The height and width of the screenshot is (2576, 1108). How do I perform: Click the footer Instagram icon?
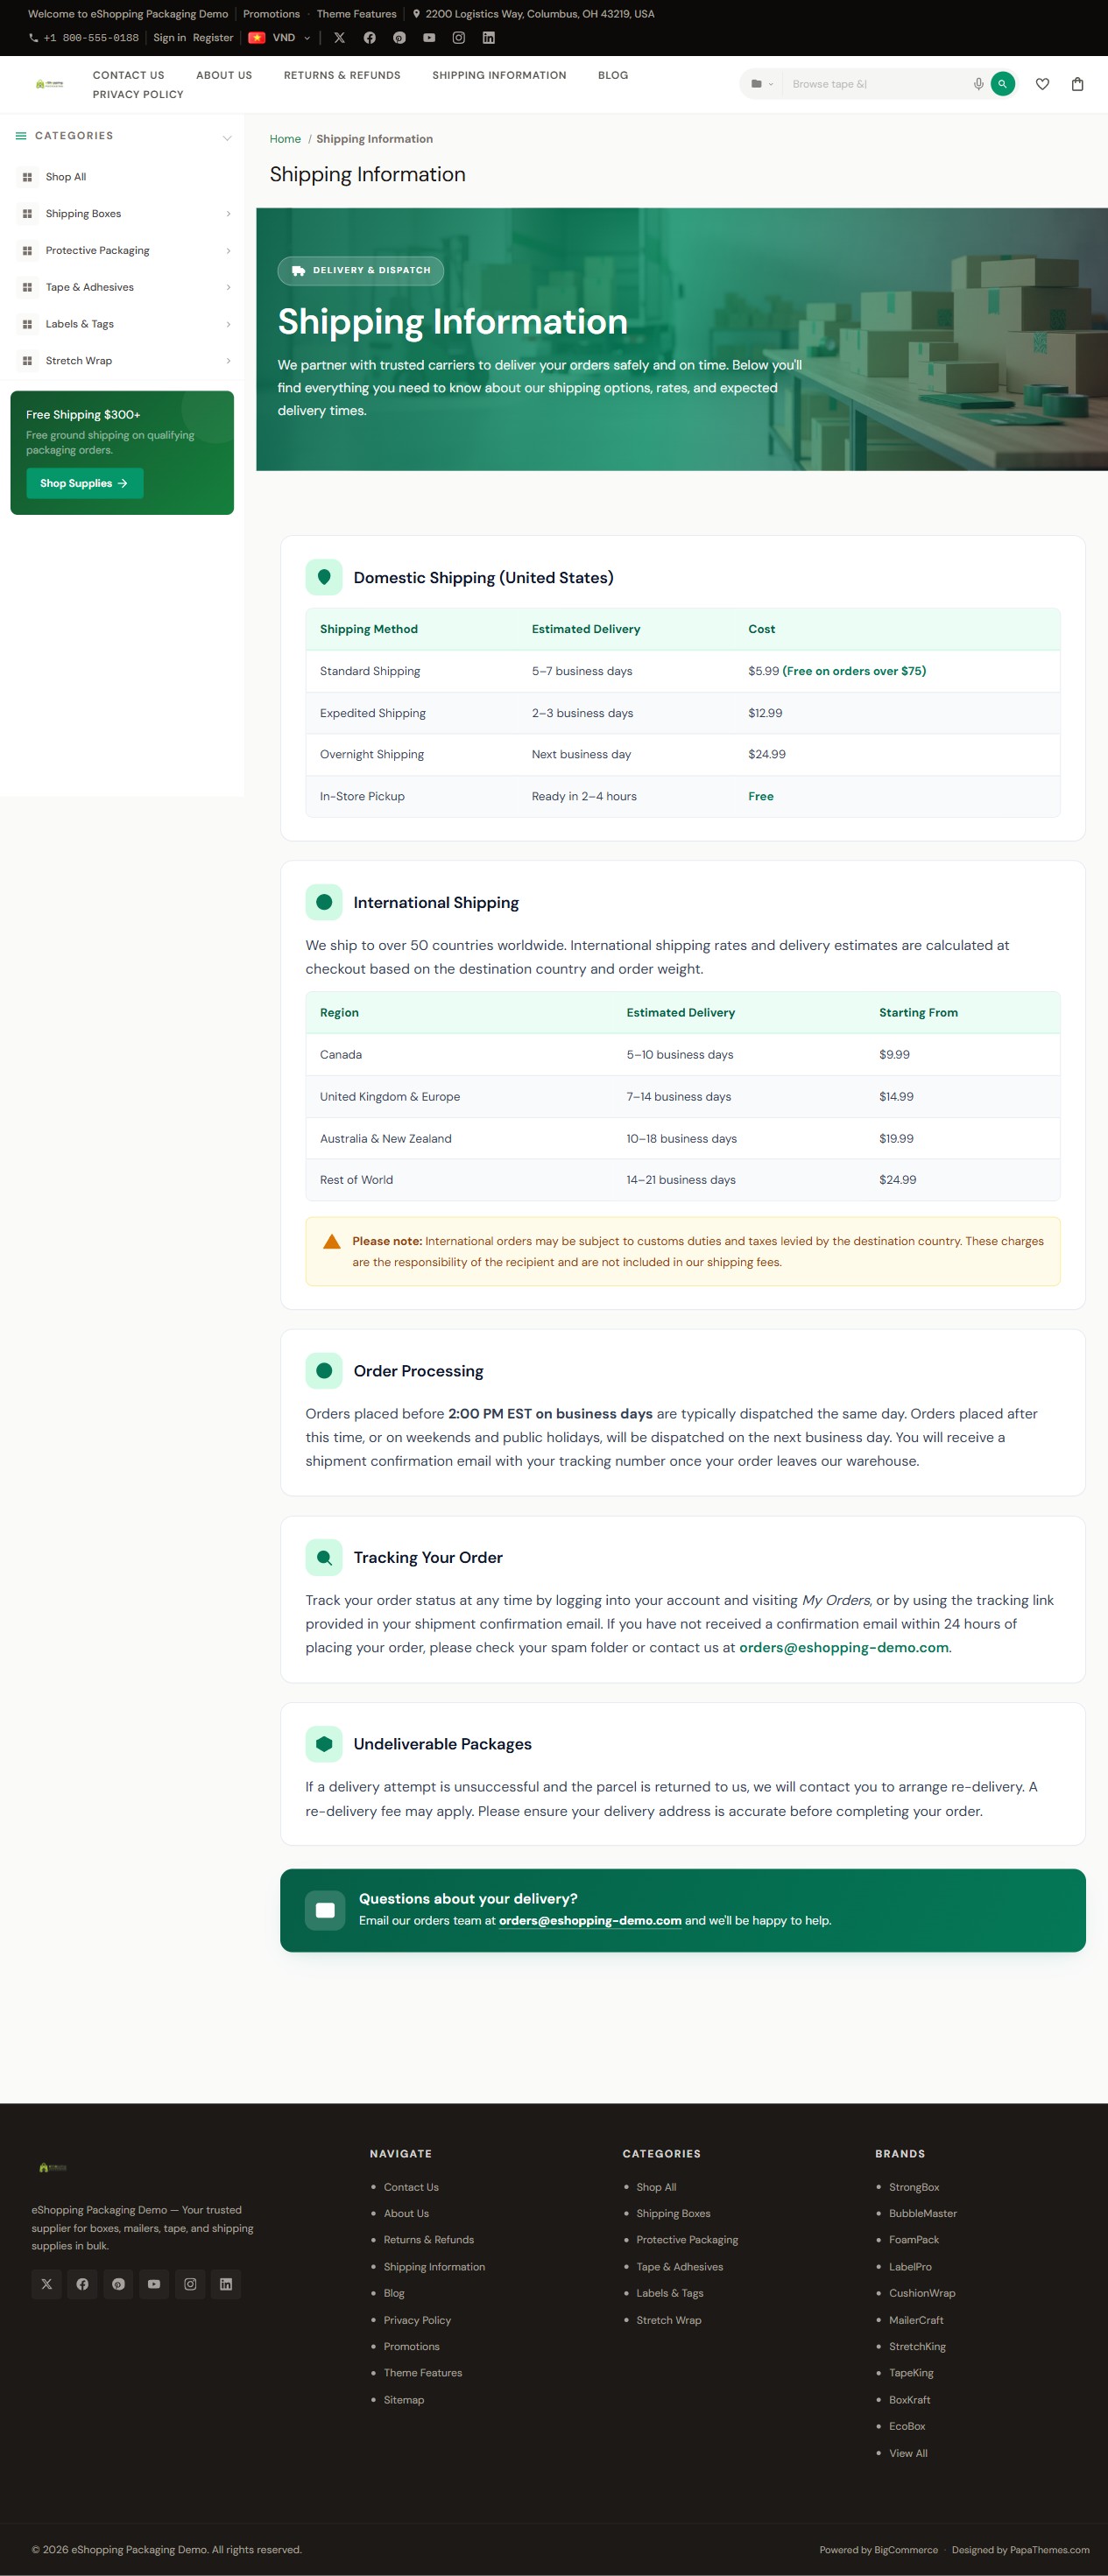tap(190, 2284)
